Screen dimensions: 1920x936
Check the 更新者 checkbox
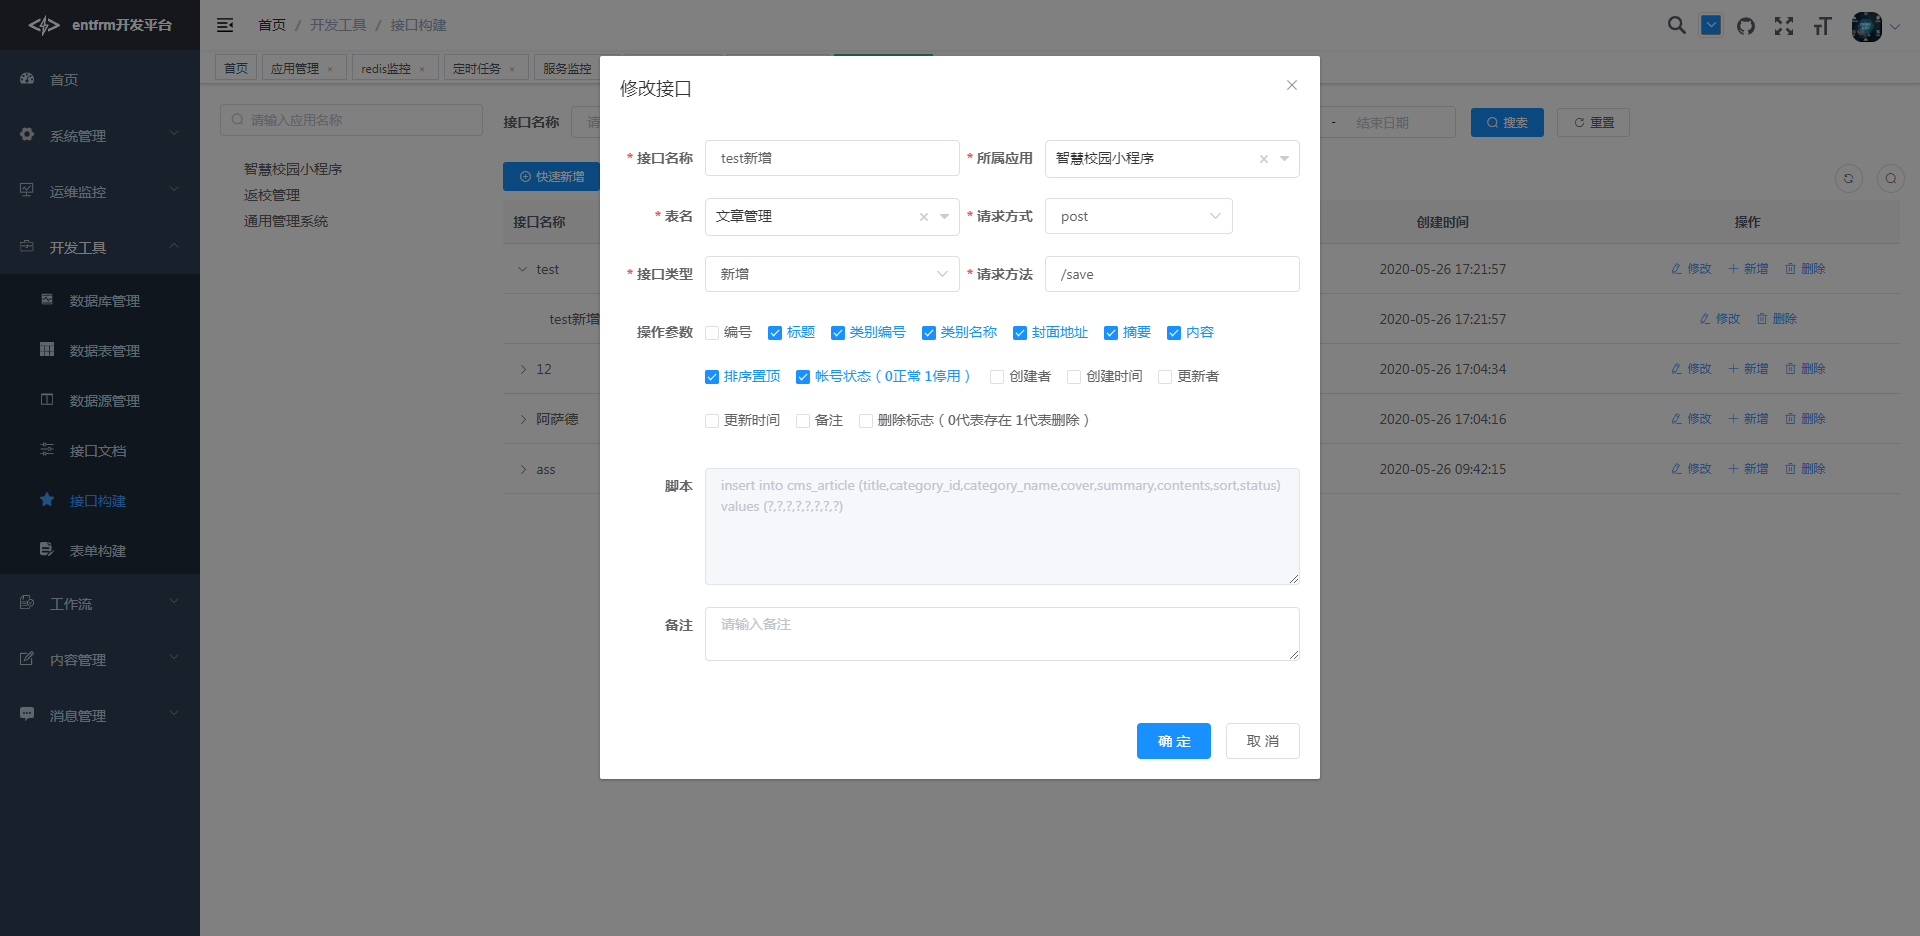[x=1165, y=377]
